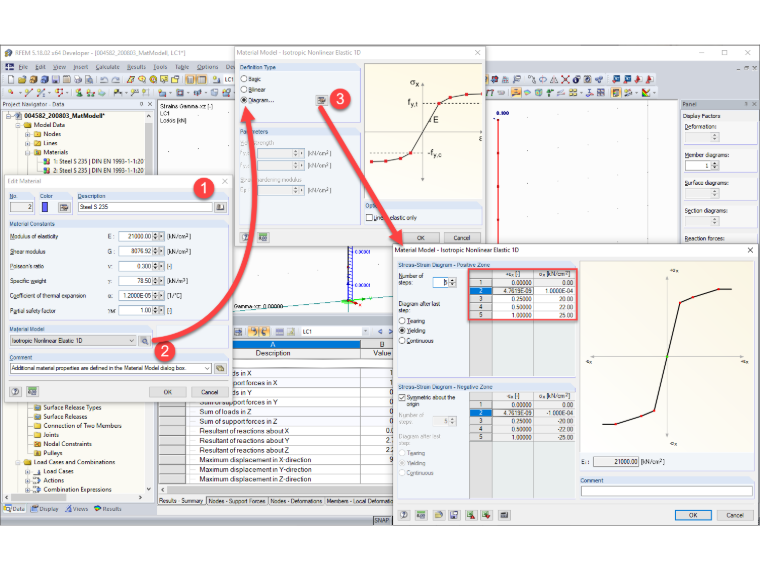Click the Save floppy disk toolbar icon
This screenshot has width=760, height=570.
56,79
